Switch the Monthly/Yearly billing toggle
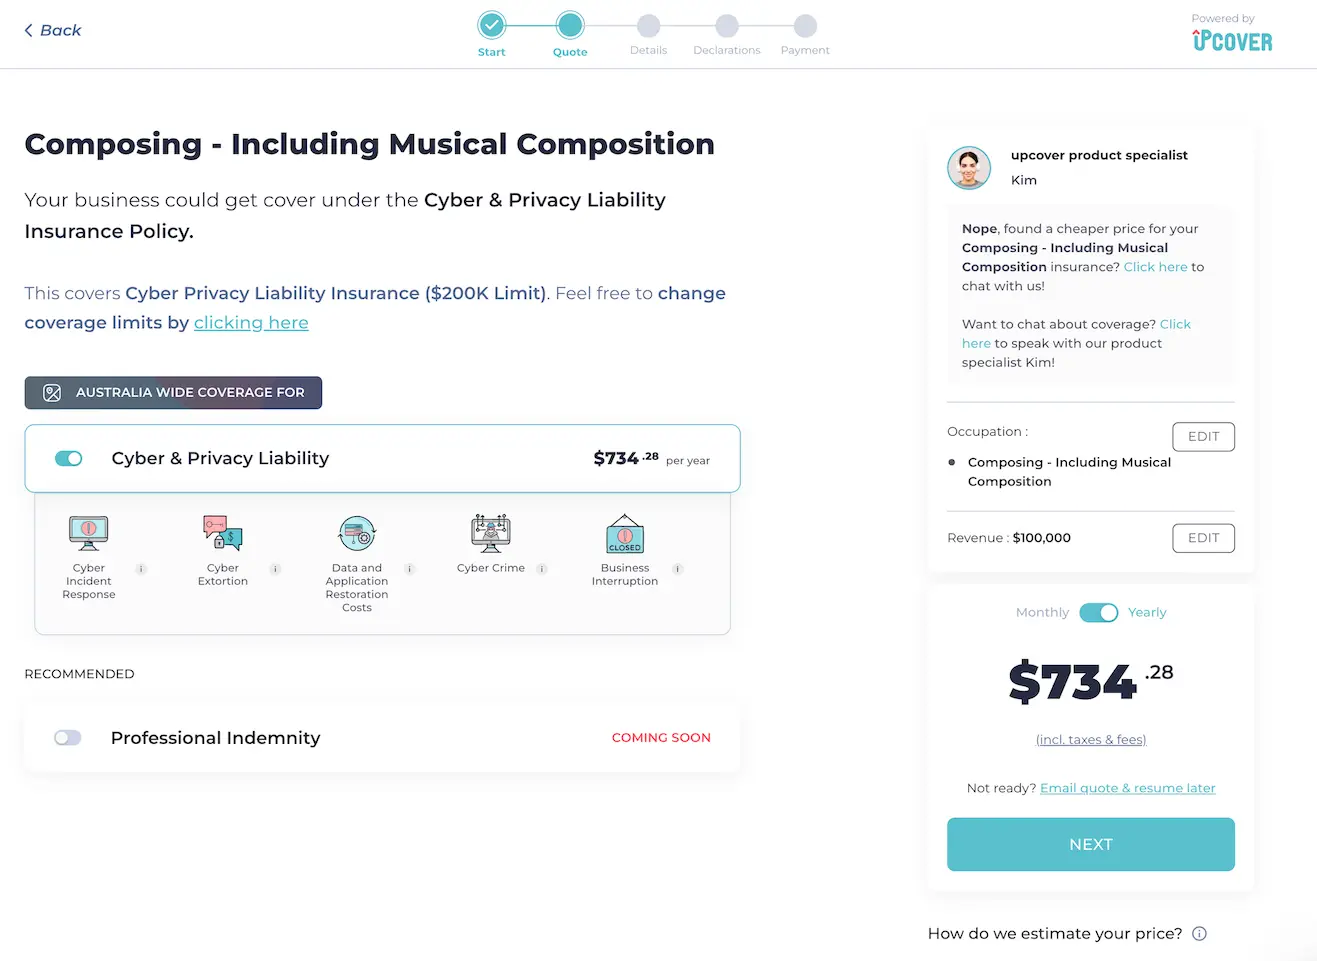This screenshot has height=961, width=1317. coord(1098,612)
